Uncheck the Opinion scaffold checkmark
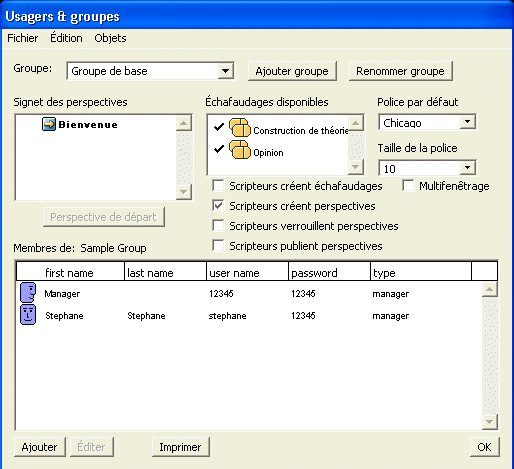This screenshot has width=514, height=469. pos(219,149)
